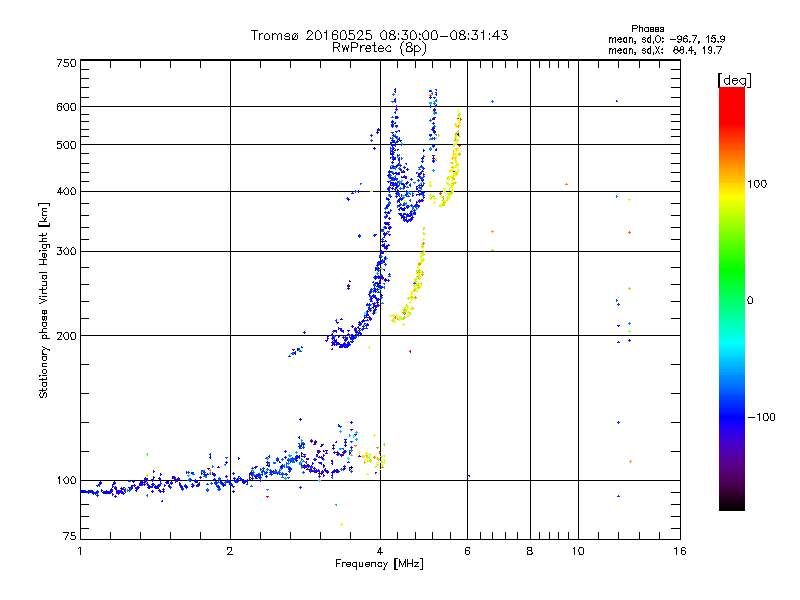Click the x-axis tick label '6'
This screenshot has height=600, width=800.
pos(467,551)
